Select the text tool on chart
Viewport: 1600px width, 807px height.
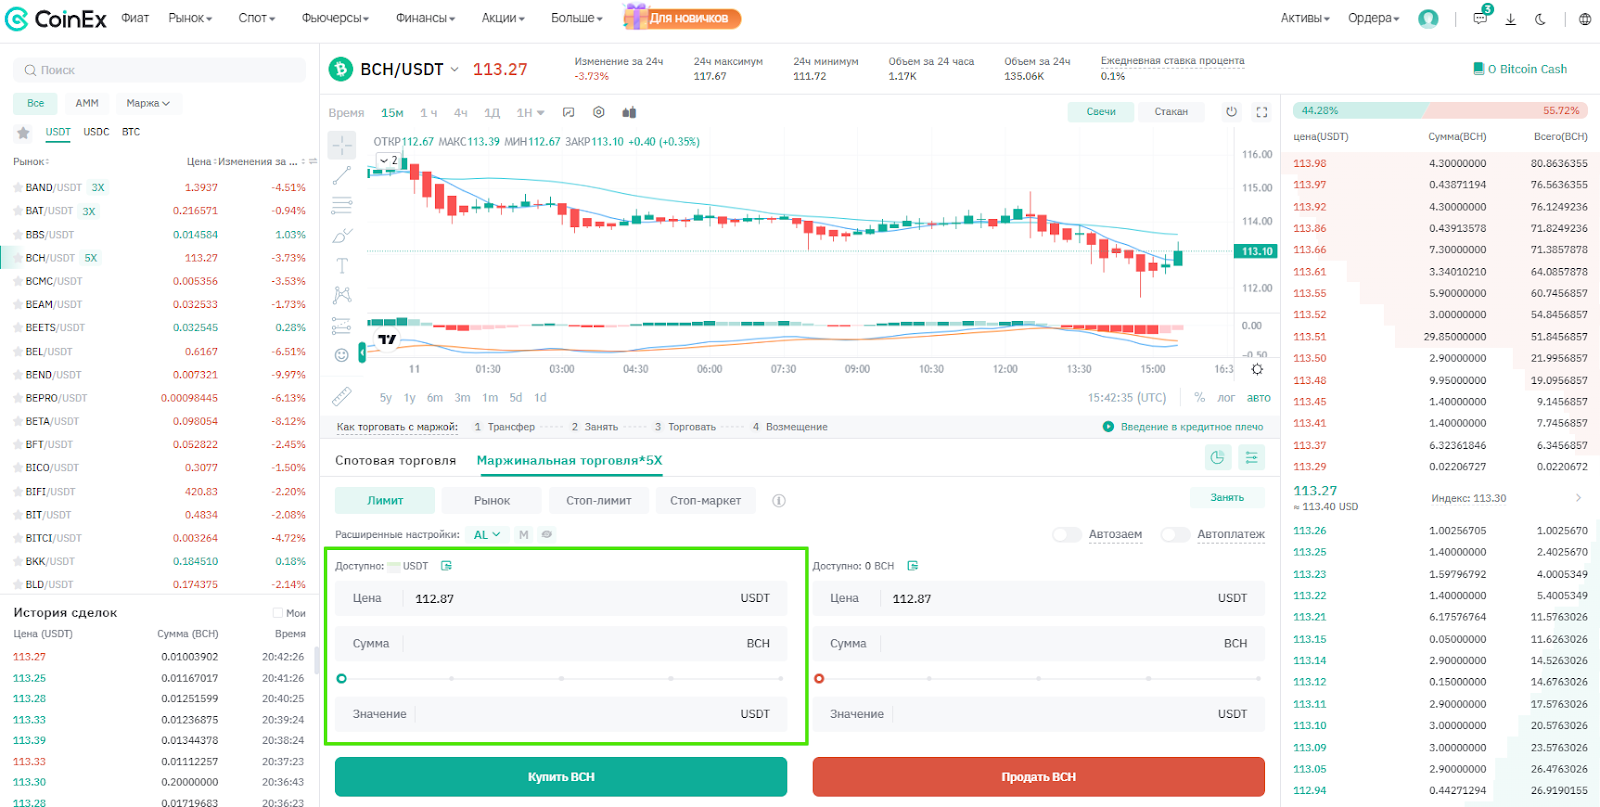pyautogui.click(x=342, y=265)
